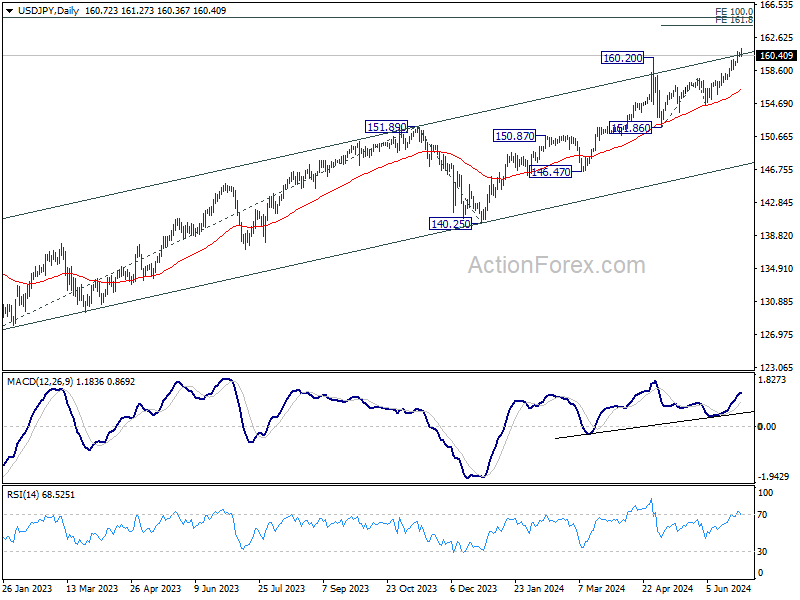Click the 160.200 price label
This screenshot has width=800, height=600.
pos(622,58)
